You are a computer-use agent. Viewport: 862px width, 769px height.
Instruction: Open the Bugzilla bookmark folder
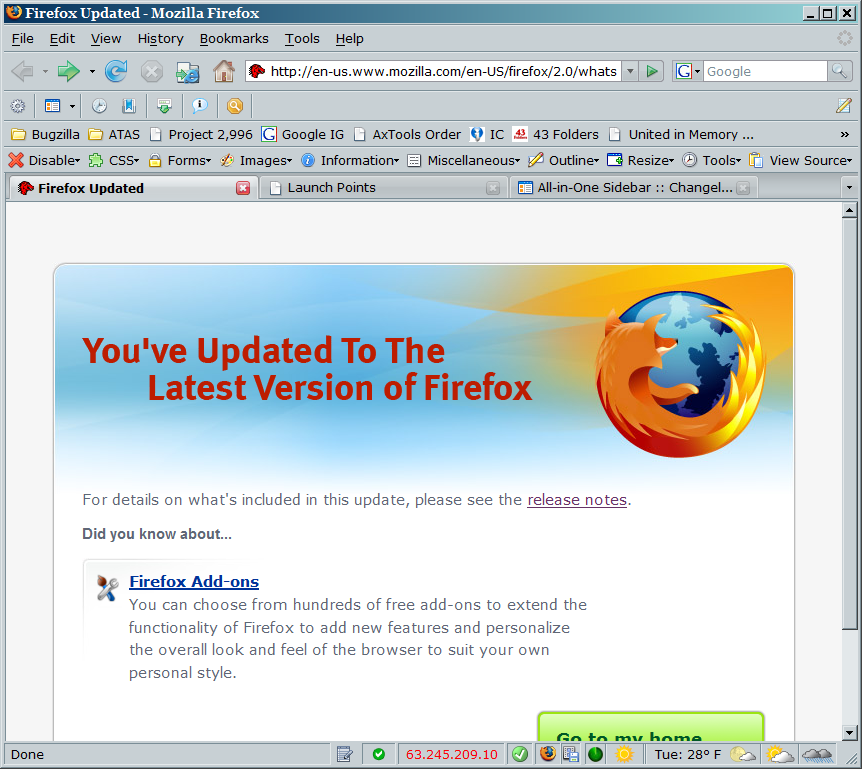[46, 135]
